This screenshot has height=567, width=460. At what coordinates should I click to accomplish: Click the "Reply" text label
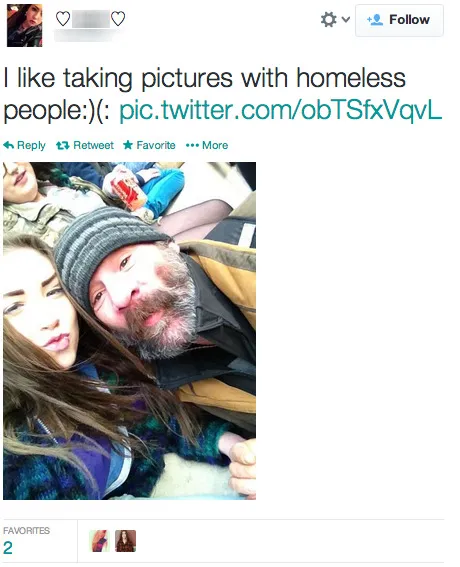[31, 146]
